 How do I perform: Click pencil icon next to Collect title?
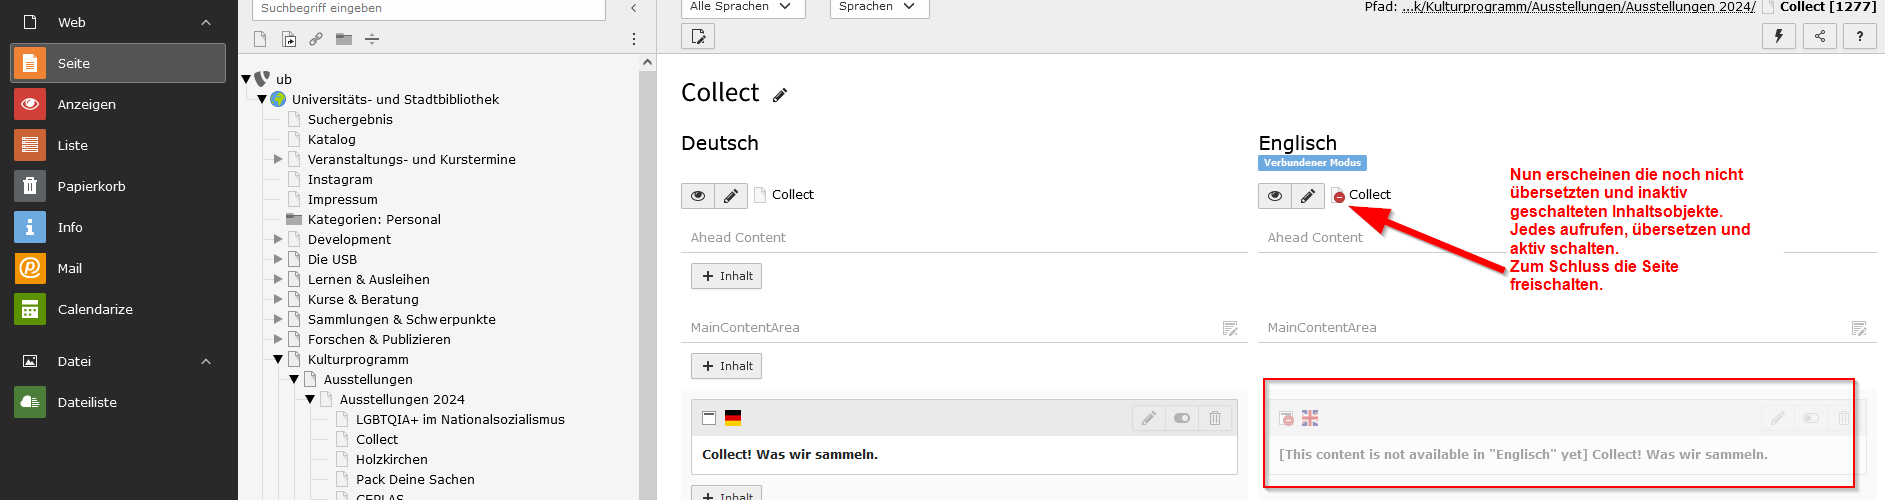click(x=780, y=95)
